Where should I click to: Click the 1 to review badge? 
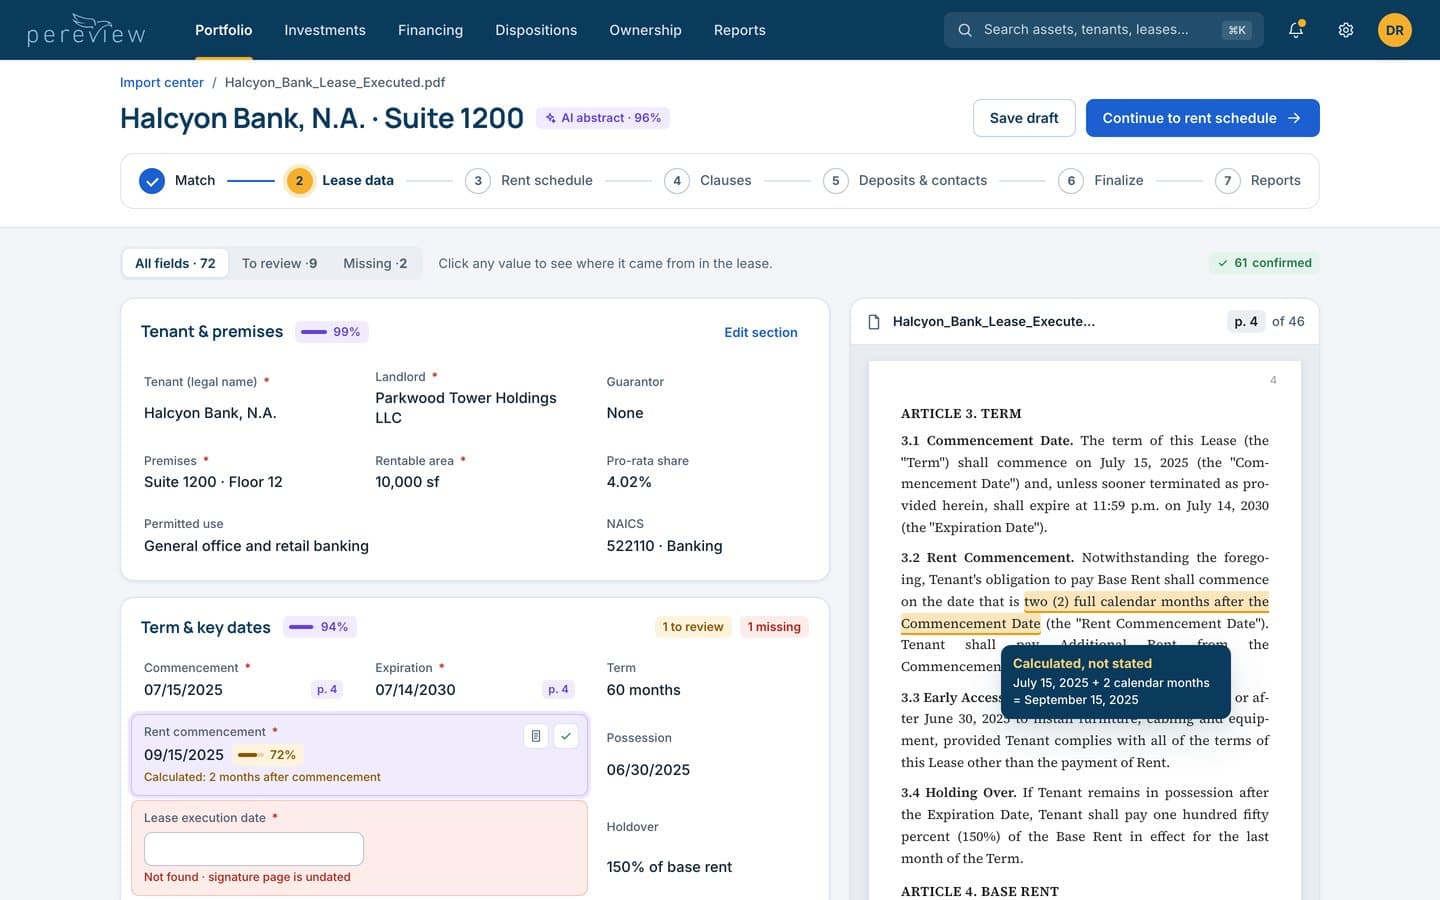pyautogui.click(x=692, y=626)
